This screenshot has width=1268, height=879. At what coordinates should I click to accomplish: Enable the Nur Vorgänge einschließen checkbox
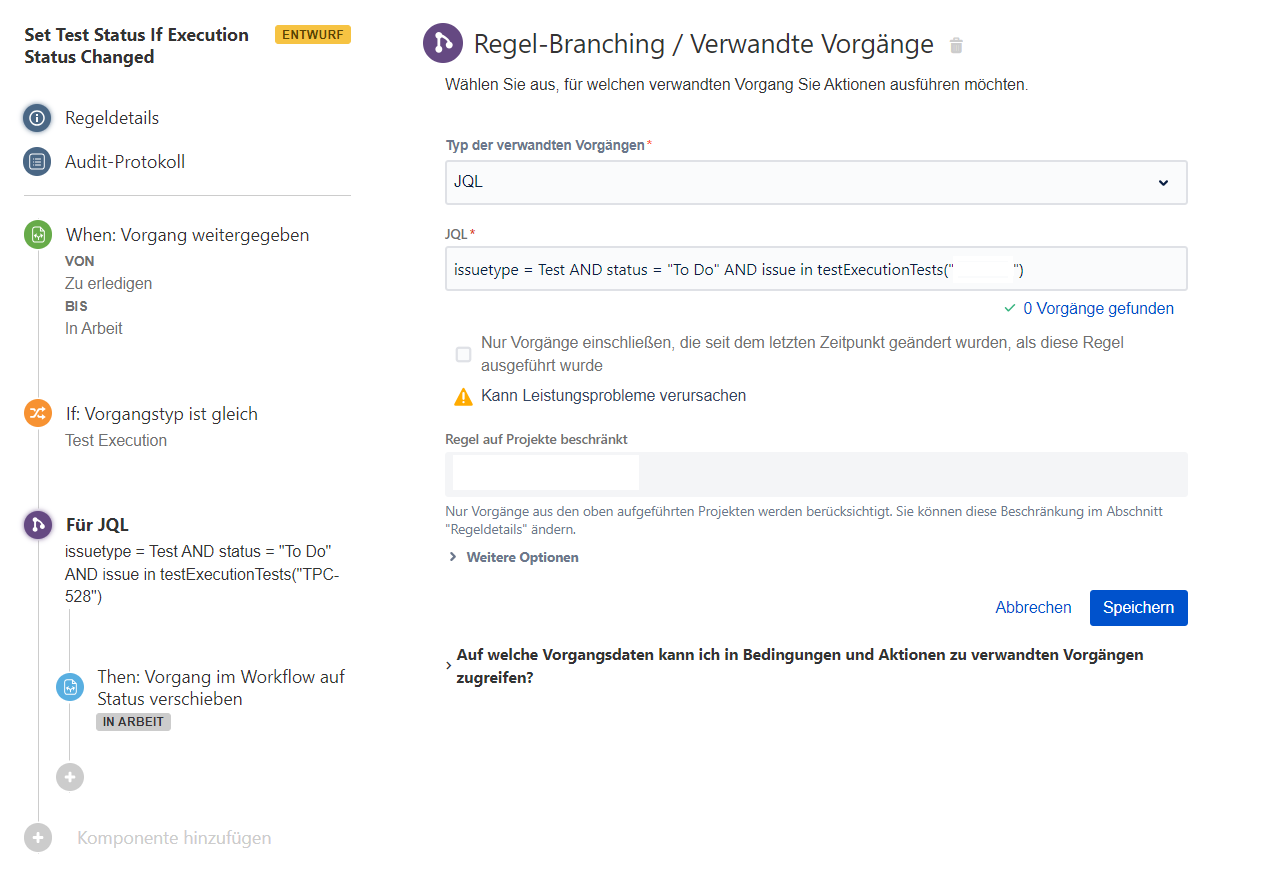(x=463, y=354)
